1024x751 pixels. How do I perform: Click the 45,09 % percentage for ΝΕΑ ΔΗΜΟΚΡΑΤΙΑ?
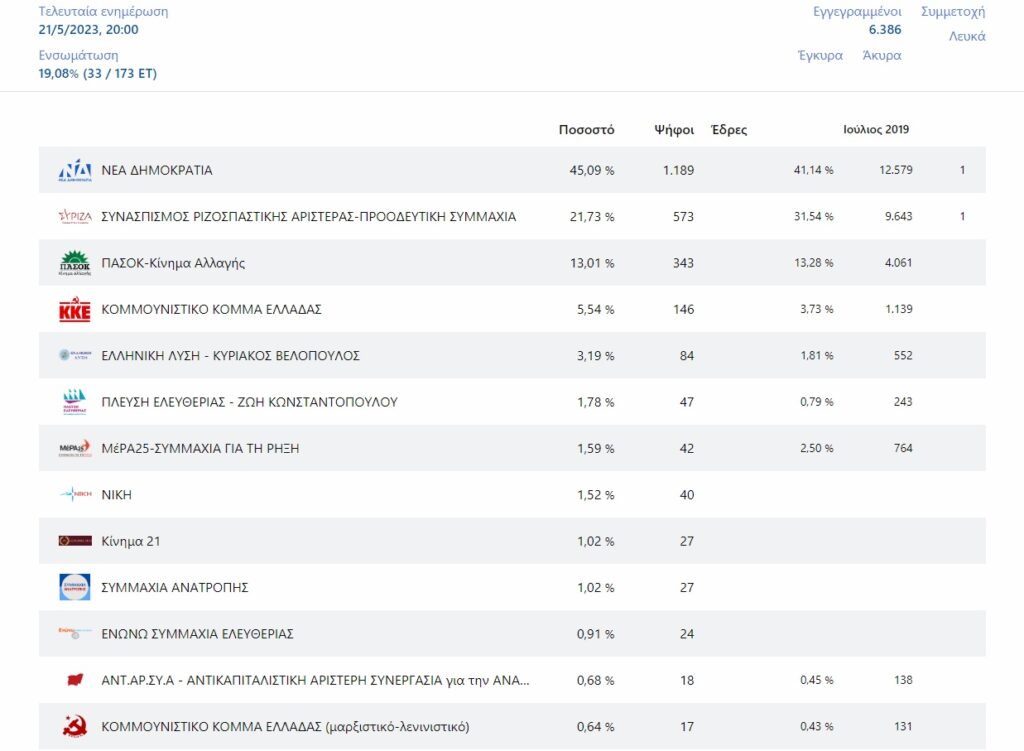click(592, 170)
